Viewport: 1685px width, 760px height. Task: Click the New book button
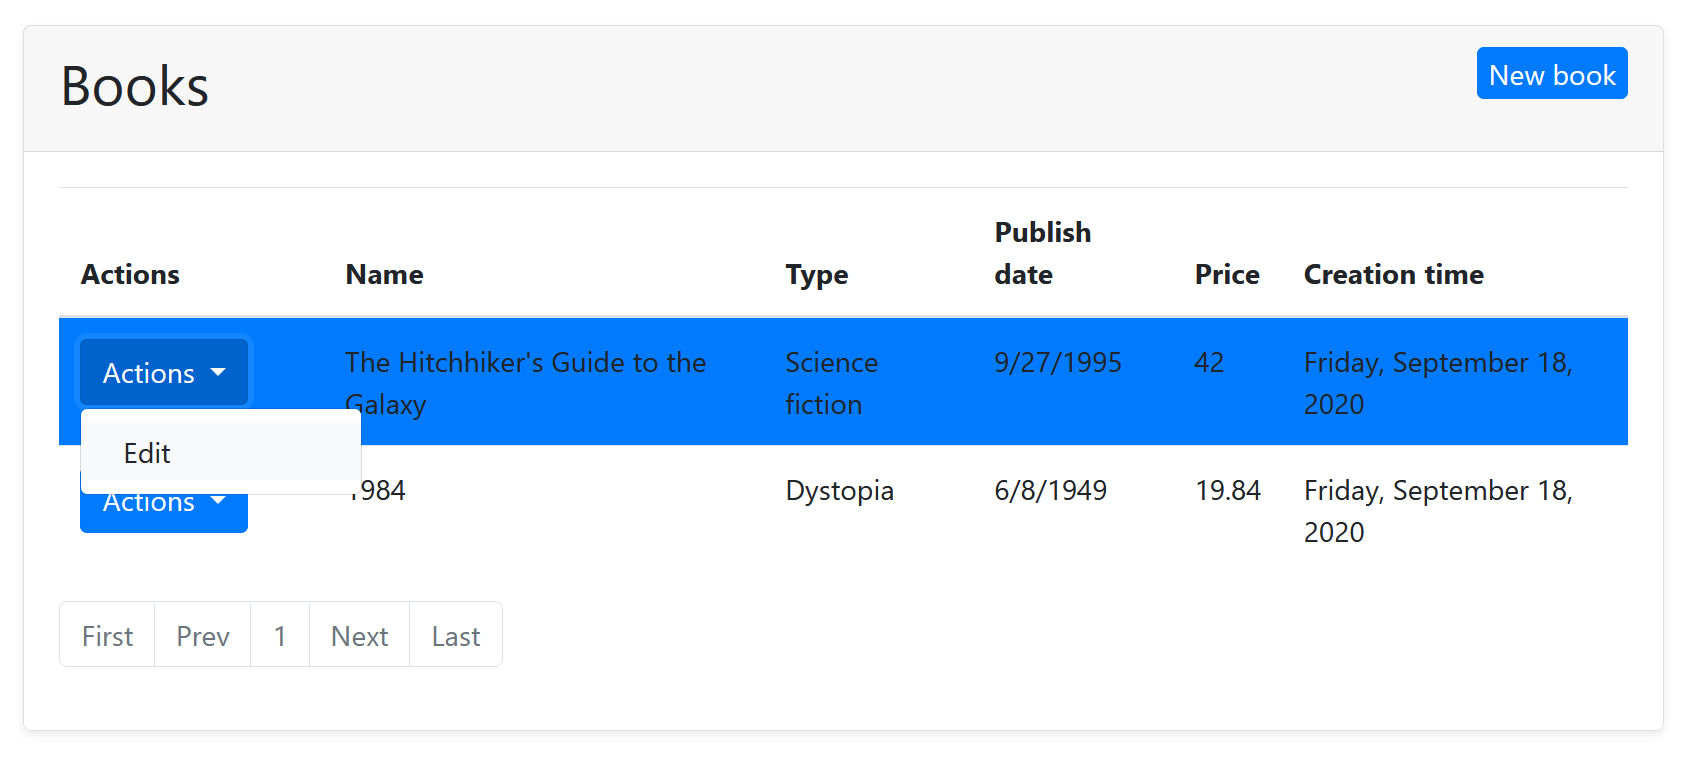pyautogui.click(x=1551, y=74)
